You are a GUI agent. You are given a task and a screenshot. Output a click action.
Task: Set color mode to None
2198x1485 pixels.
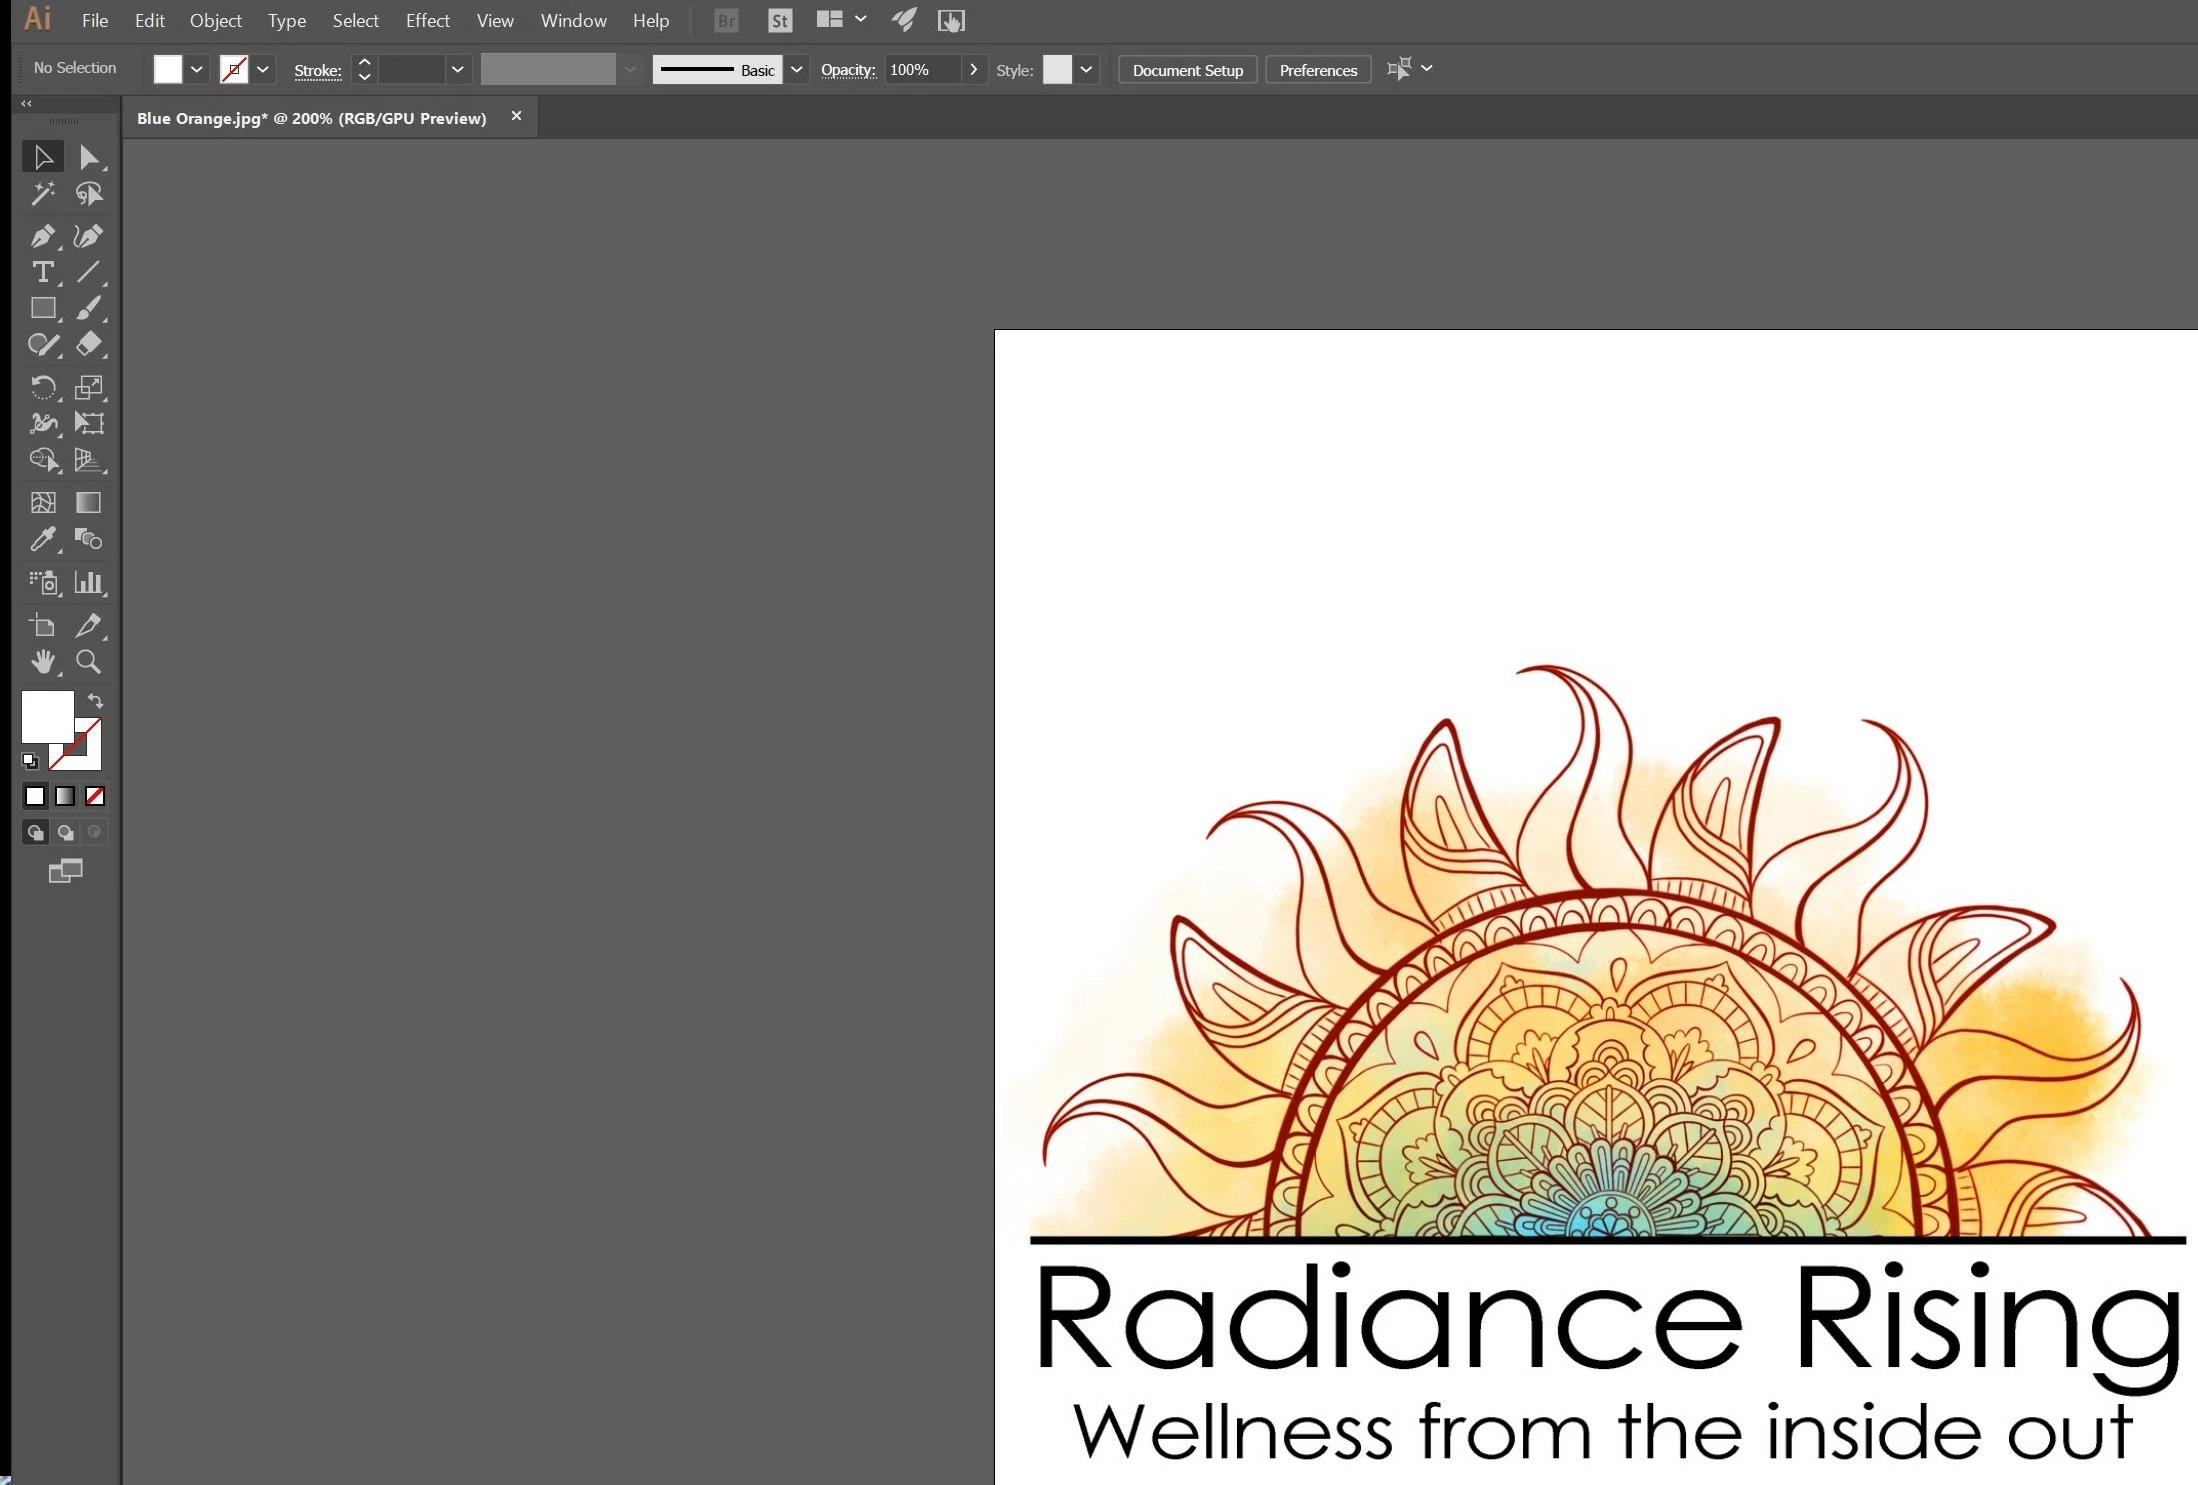[x=95, y=796]
